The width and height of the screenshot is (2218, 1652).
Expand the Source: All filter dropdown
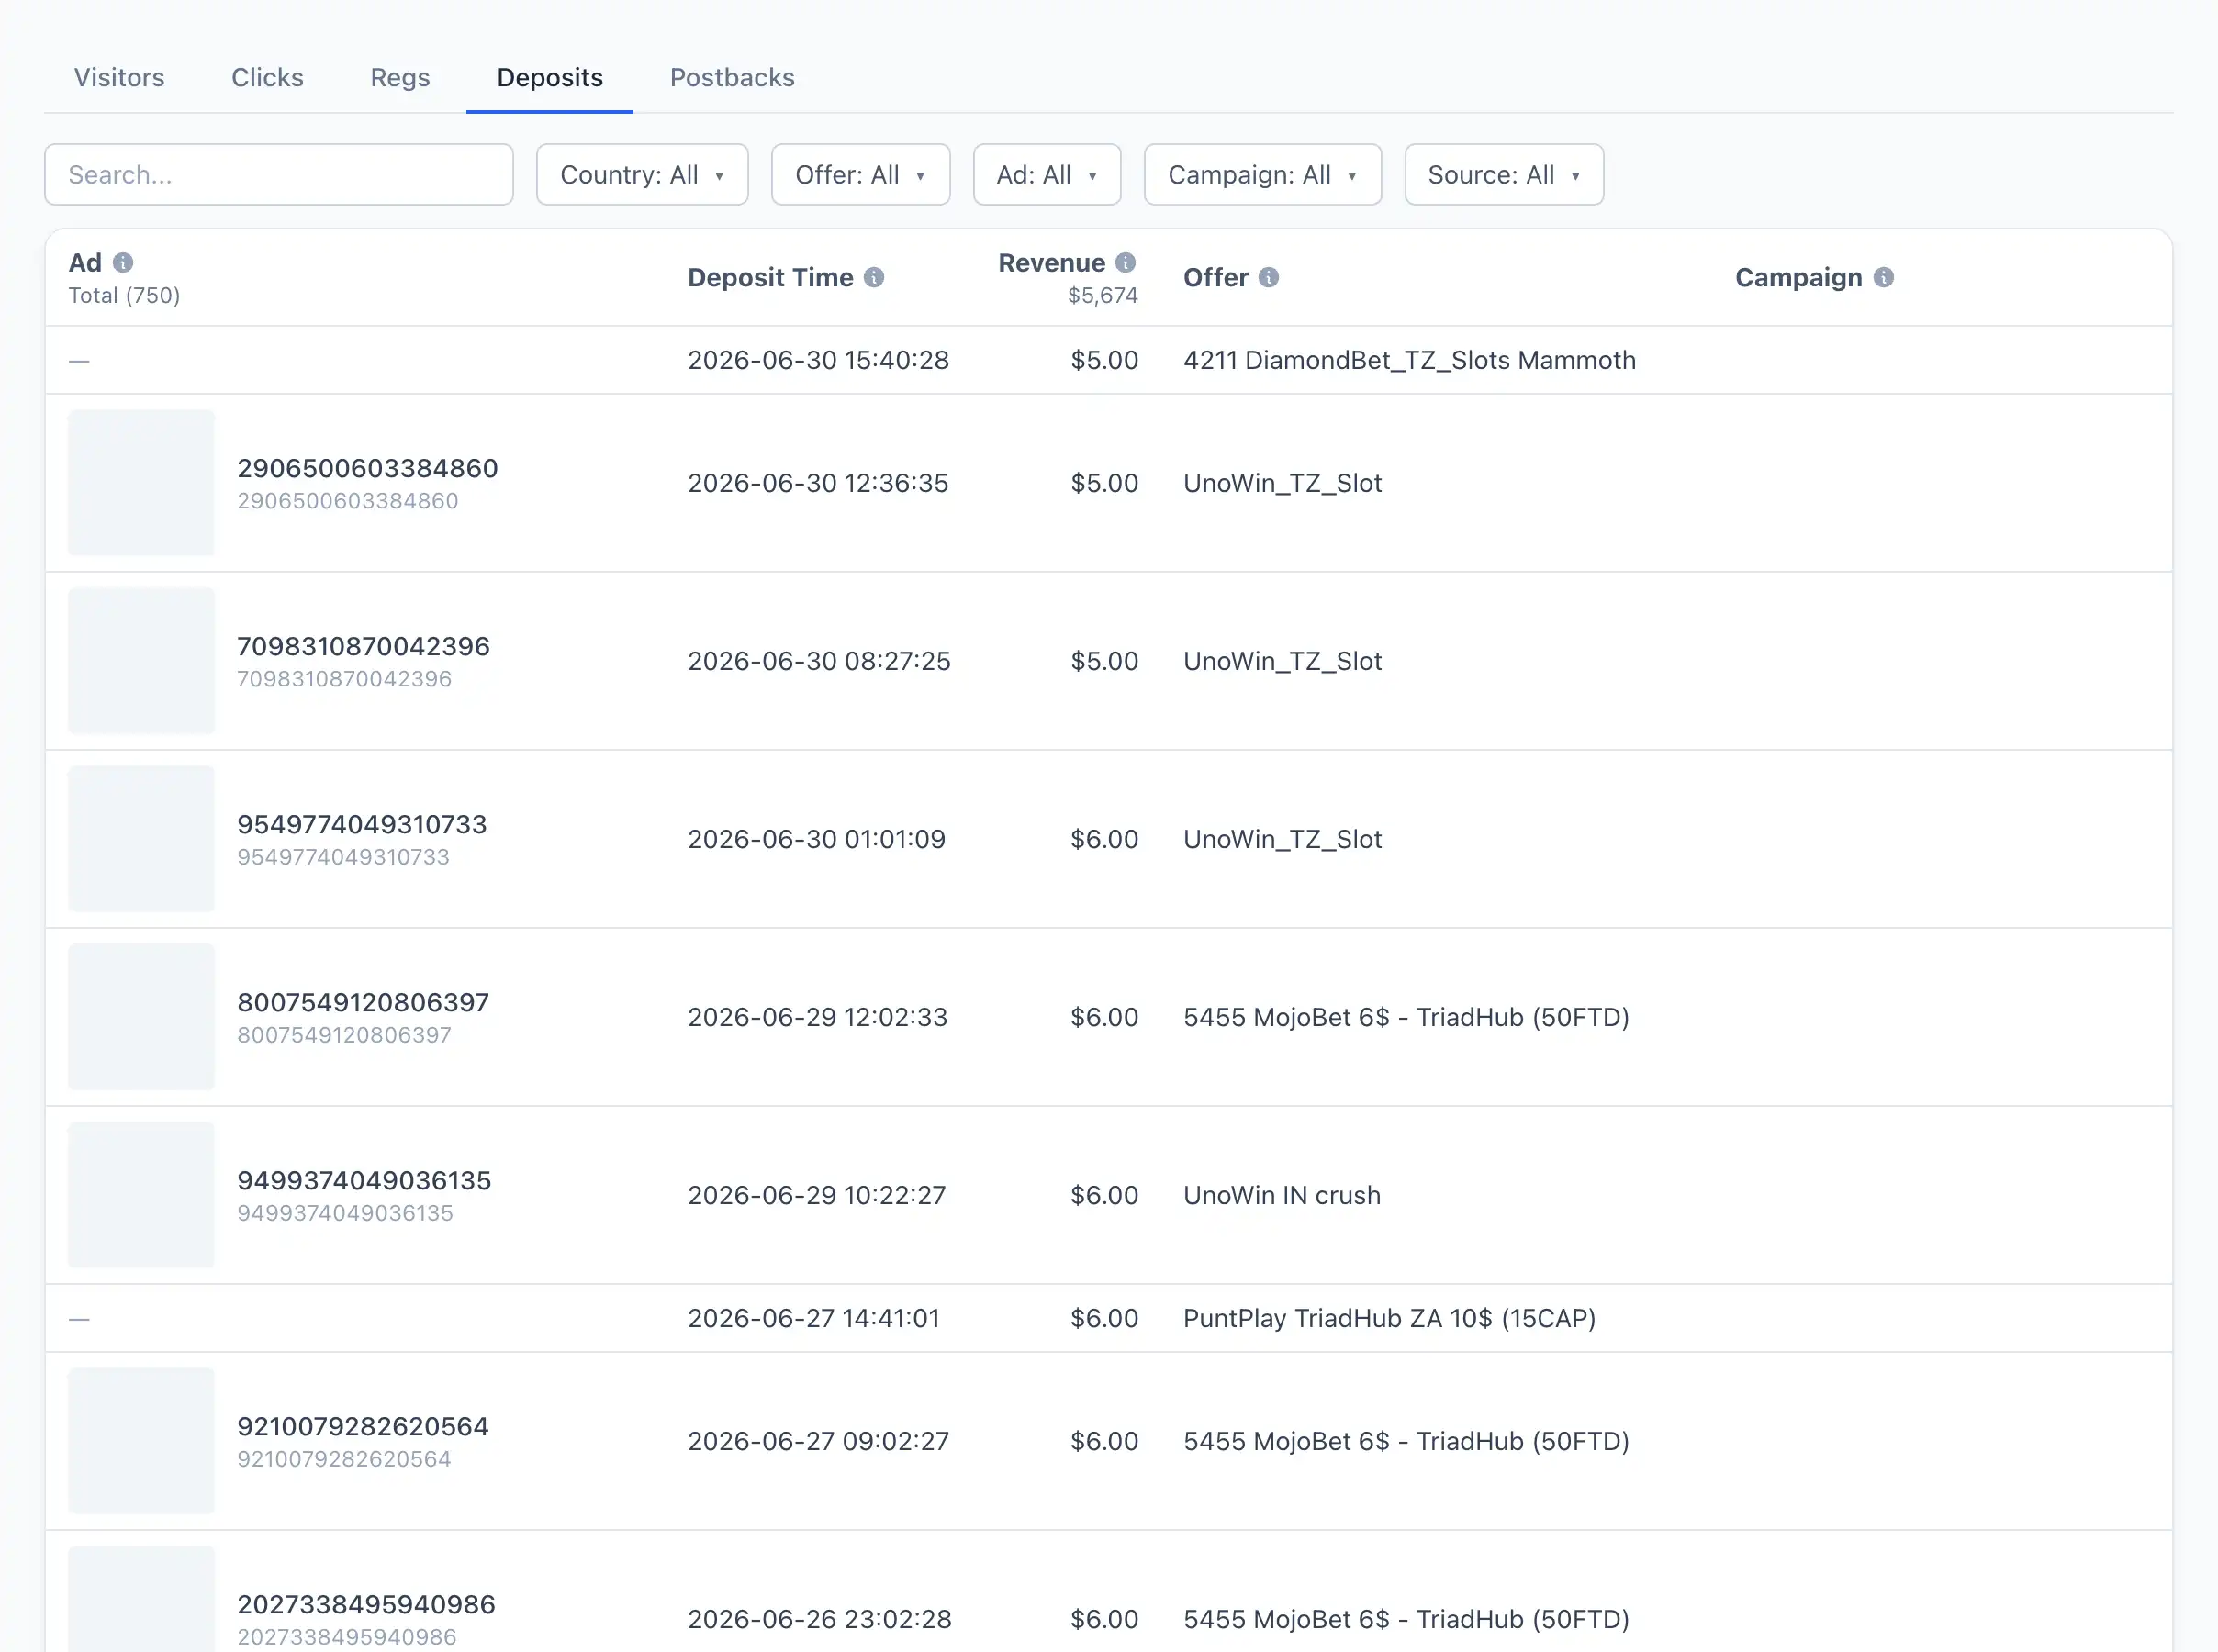(1504, 175)
